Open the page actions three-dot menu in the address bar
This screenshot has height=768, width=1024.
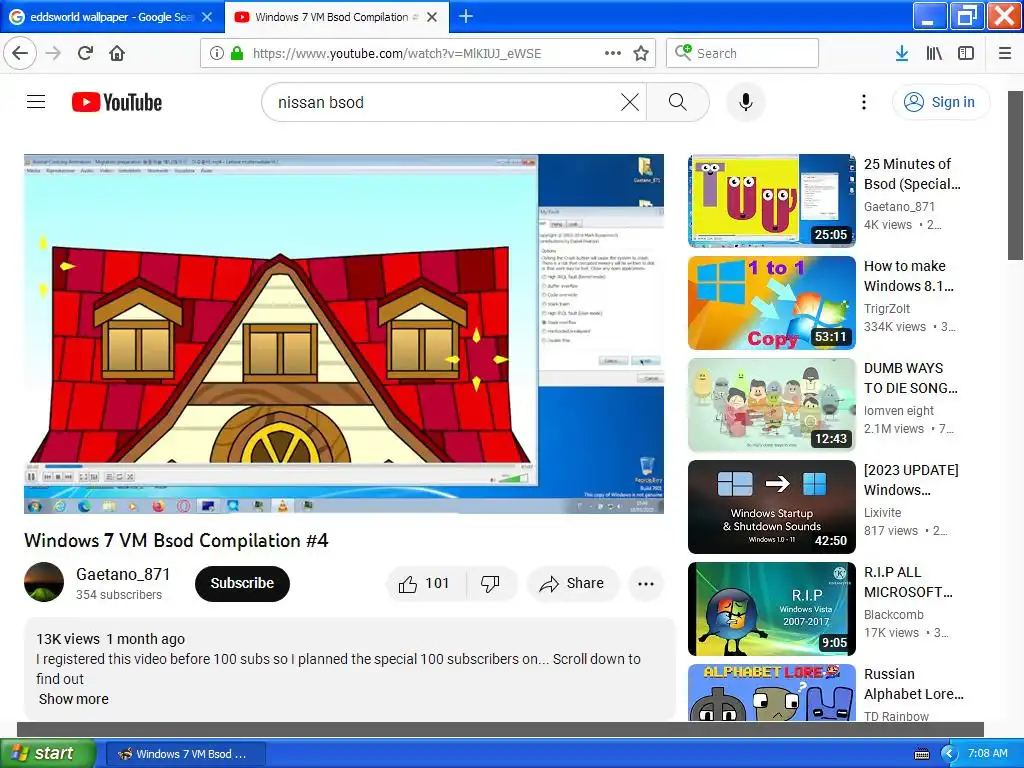pyautogui.click(x=613, y=54)
